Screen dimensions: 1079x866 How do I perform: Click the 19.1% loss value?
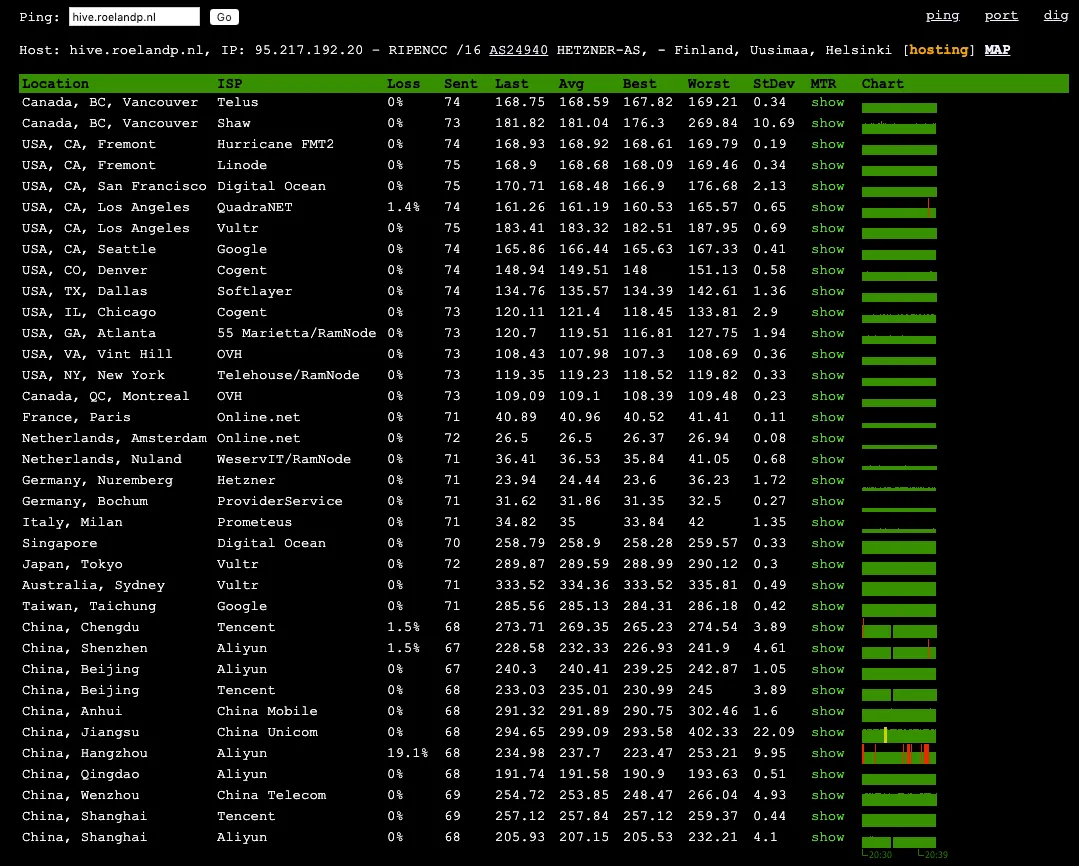pos(407,753)
